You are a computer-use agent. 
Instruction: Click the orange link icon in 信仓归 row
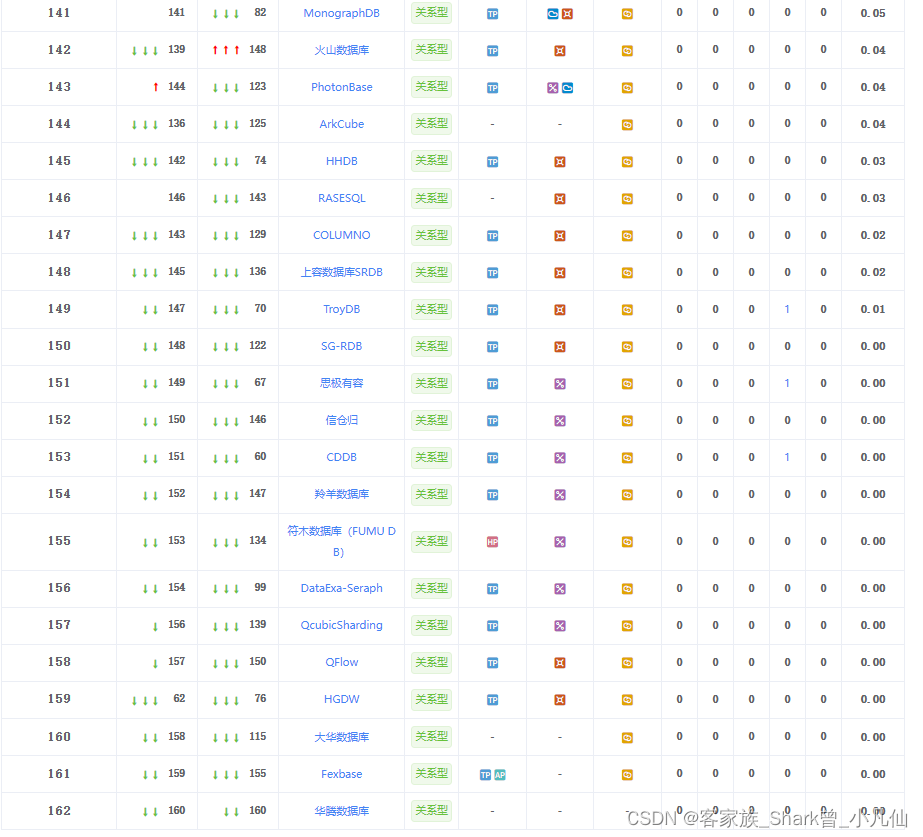(x=627, y=421)
